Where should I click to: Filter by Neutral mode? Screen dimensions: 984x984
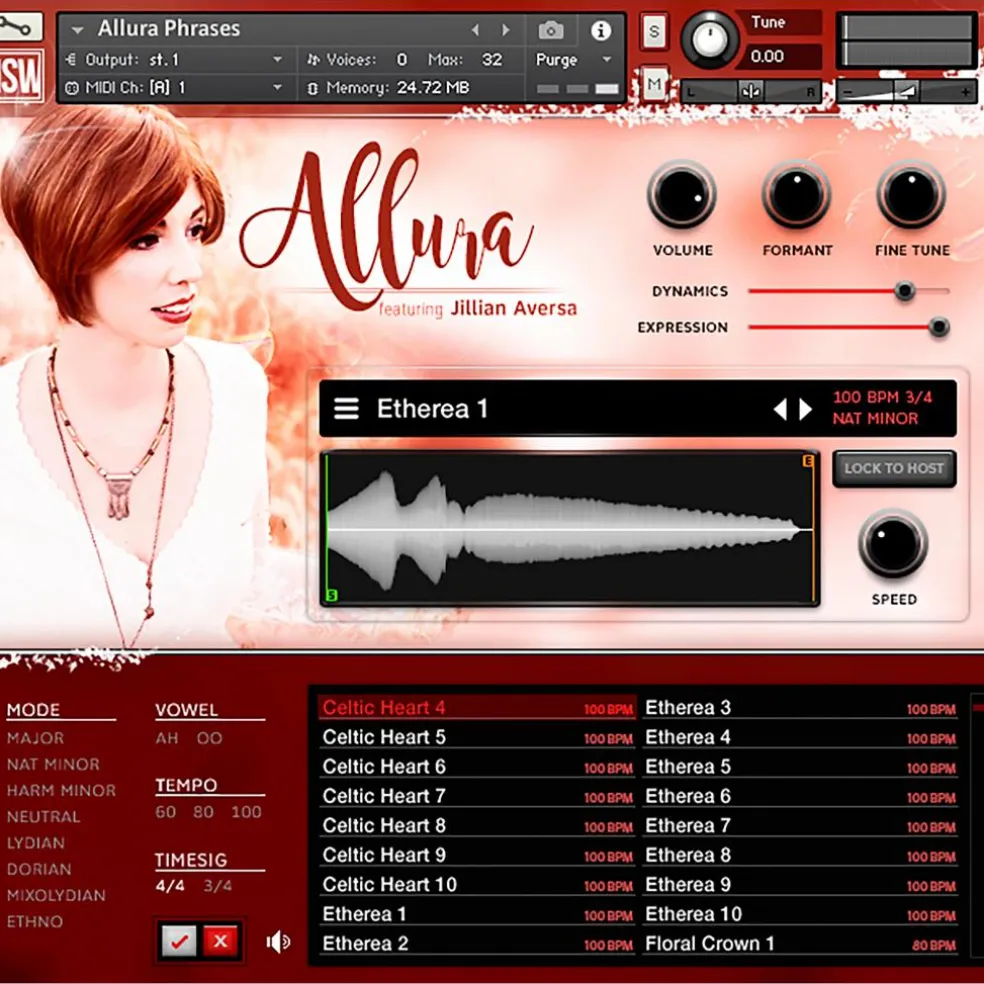(43, 817)
